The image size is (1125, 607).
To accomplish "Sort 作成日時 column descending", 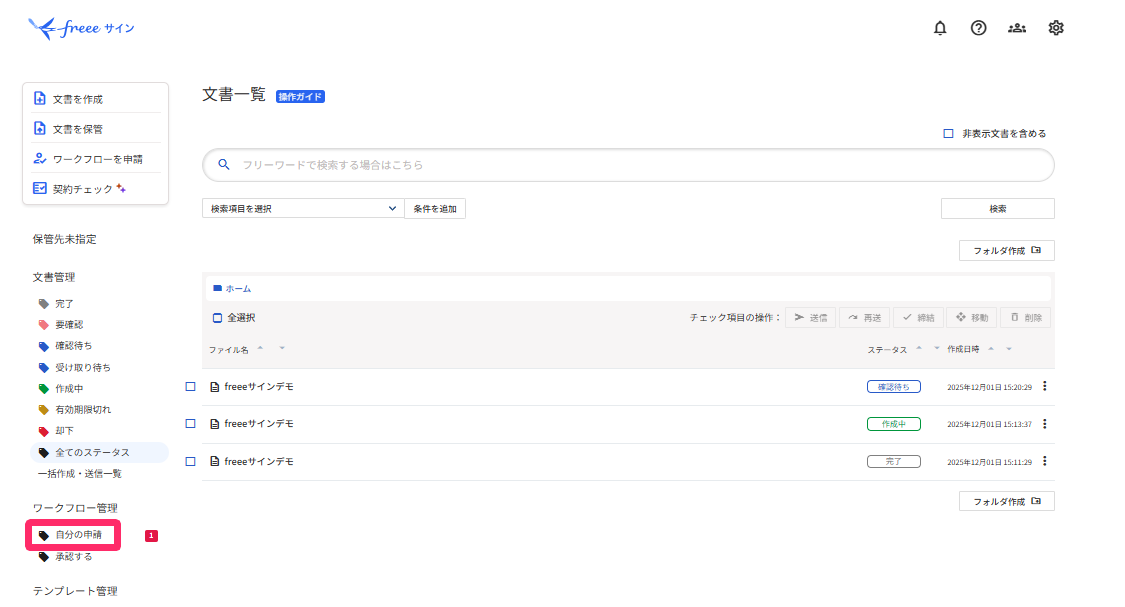I will pyautogui.click(x=1009, y=349).
